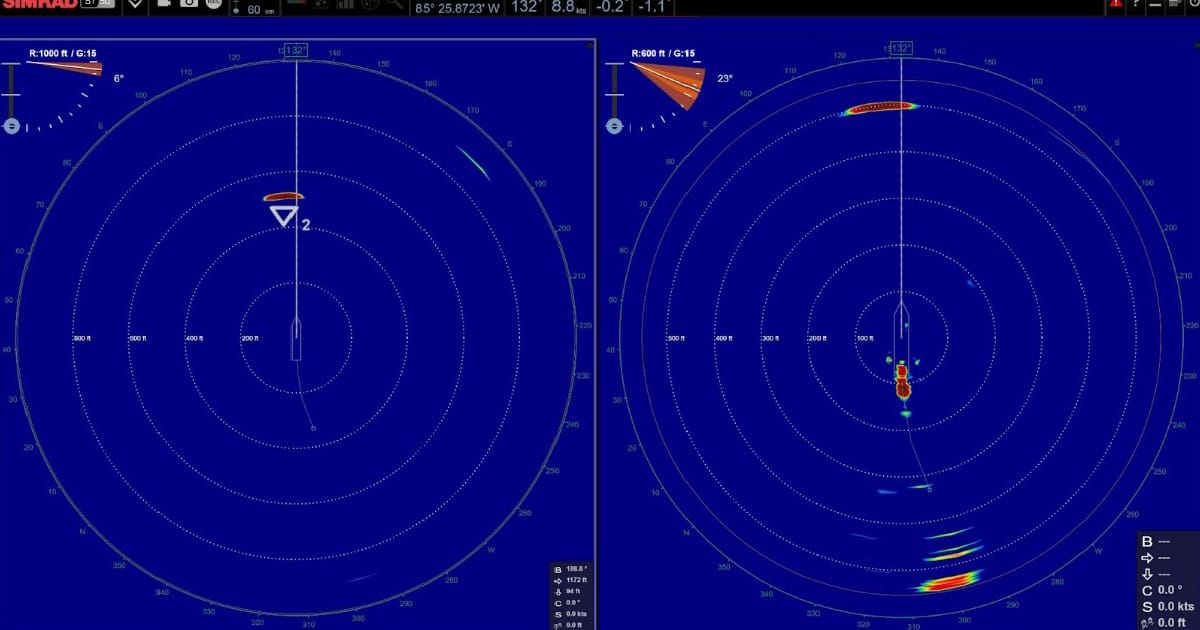Click the left sonar vessel symbol
1200x630 pixels.
pyautogui.click(x=296, y=338)
